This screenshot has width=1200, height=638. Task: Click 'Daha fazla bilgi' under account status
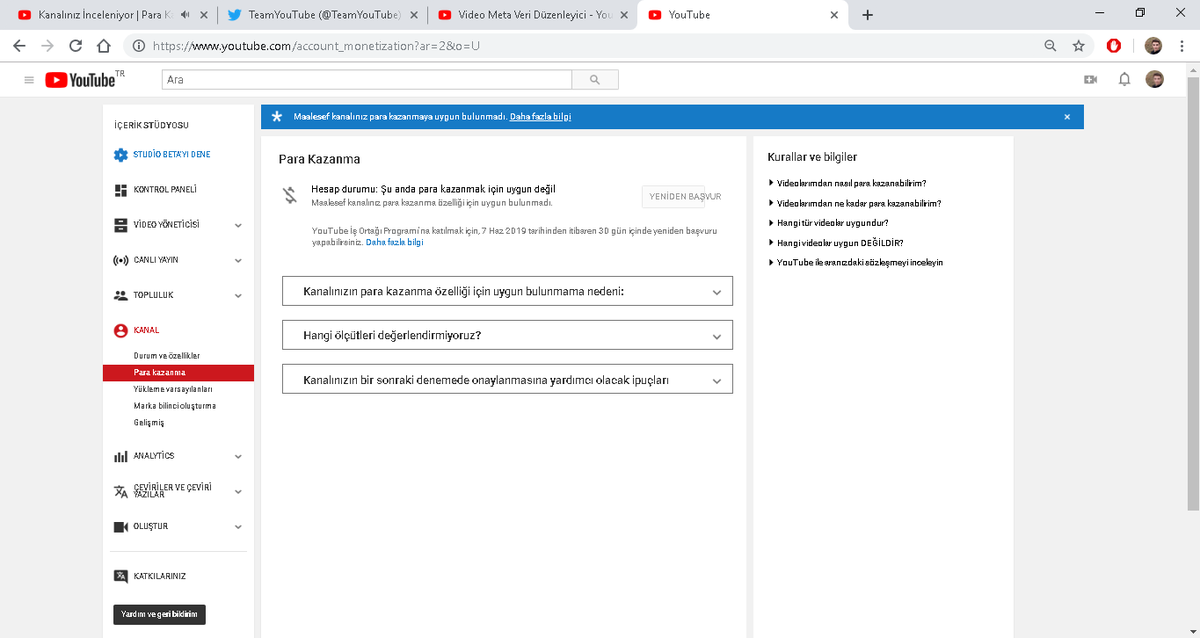[x=394, y=242]
